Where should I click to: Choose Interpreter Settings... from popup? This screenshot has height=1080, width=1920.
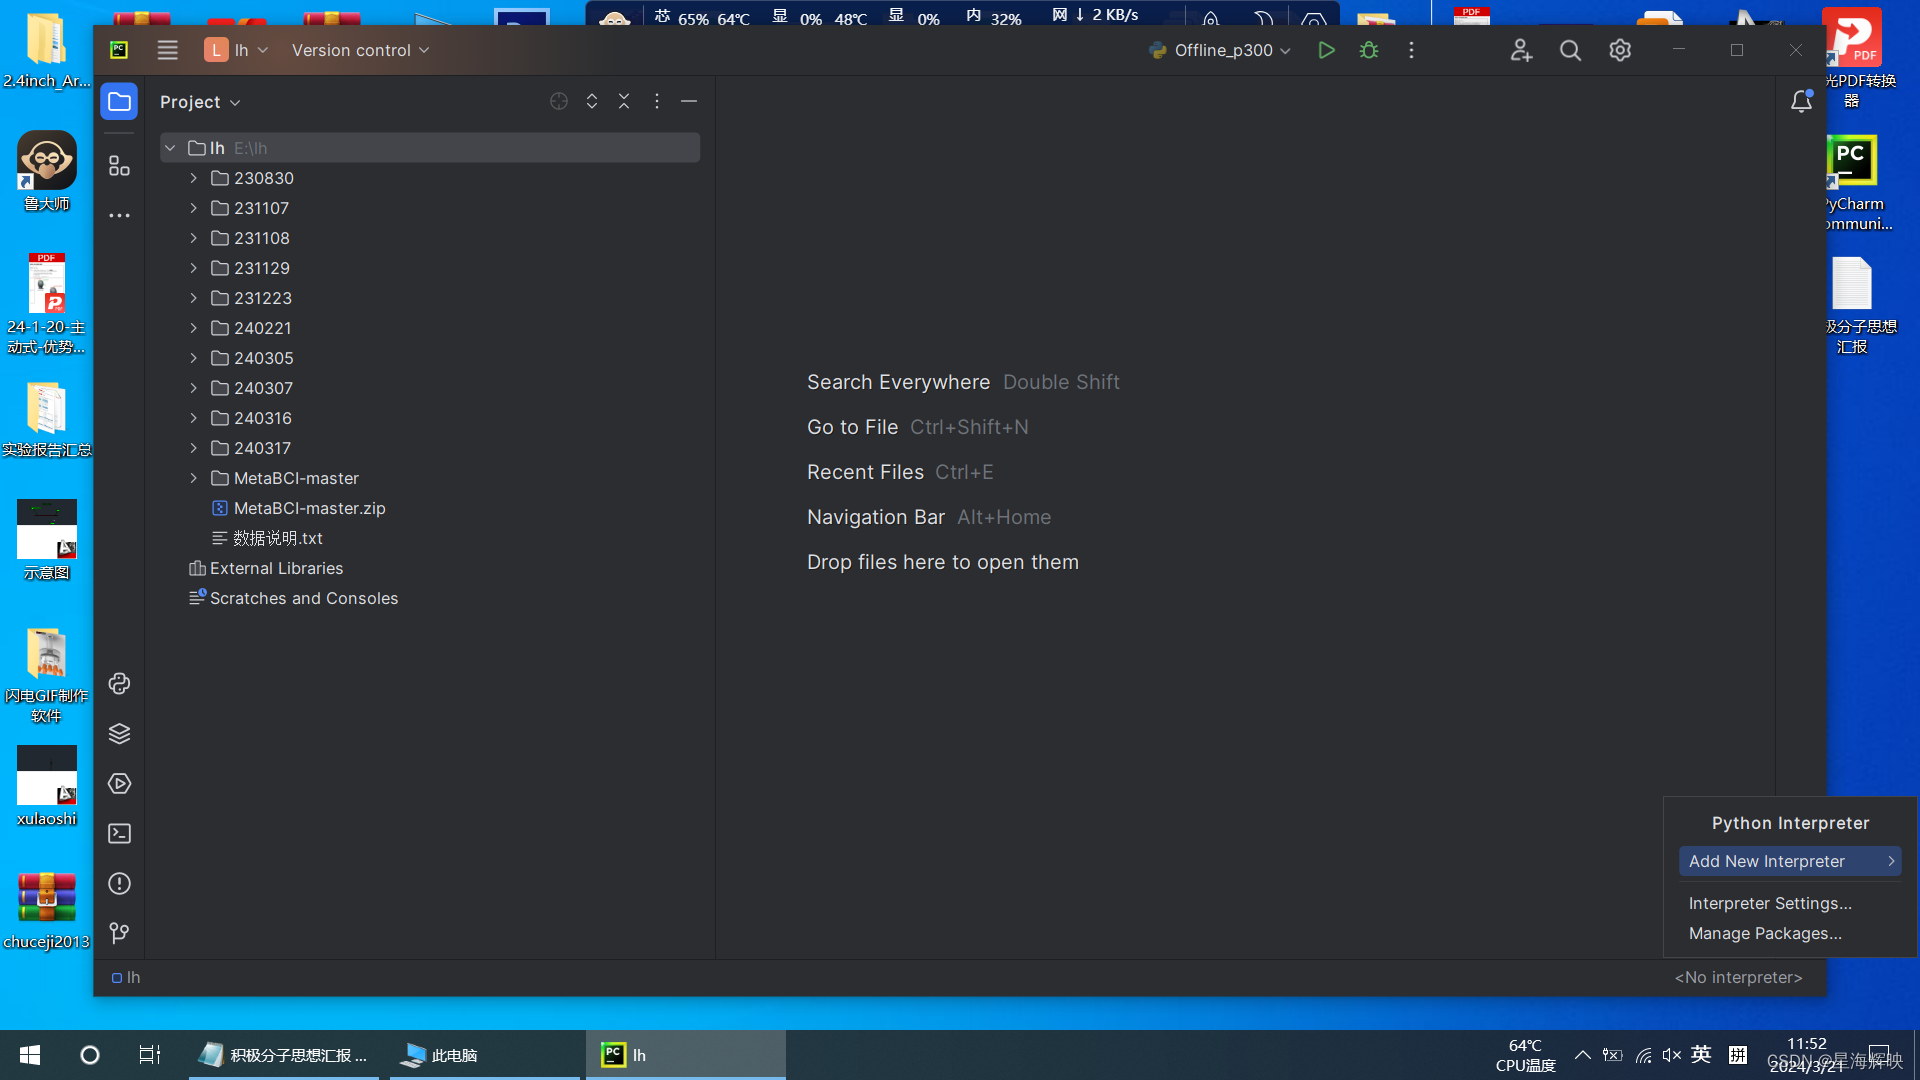click(1770, 903)
